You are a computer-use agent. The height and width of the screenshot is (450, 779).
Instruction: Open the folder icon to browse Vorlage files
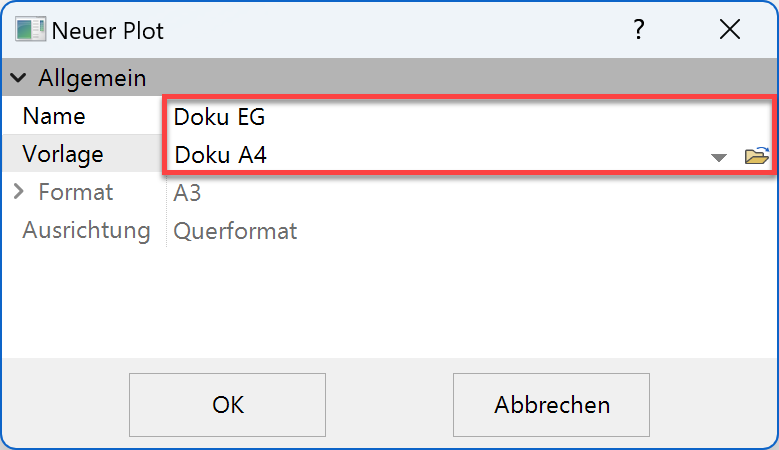point(756,156)
